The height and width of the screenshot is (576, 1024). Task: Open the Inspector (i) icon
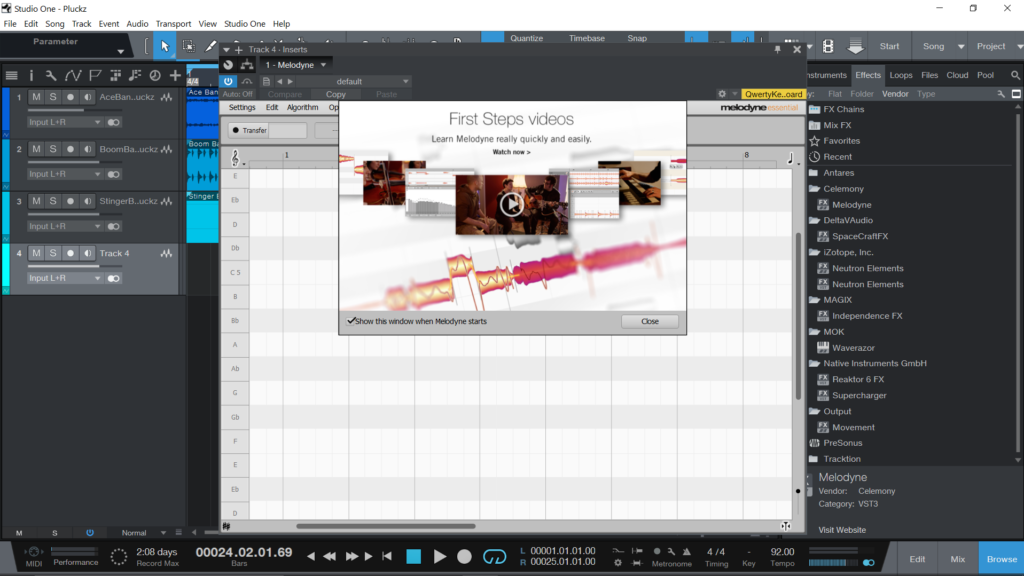click(31, 76)
